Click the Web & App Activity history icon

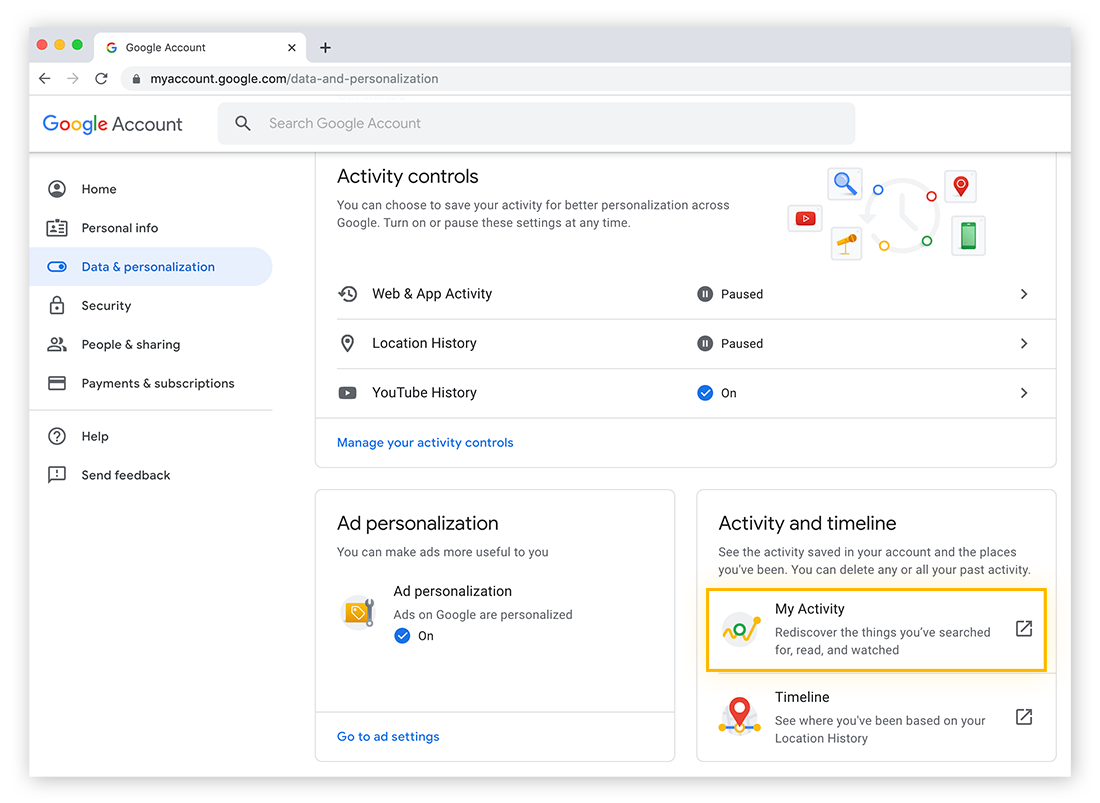(347, 294)
